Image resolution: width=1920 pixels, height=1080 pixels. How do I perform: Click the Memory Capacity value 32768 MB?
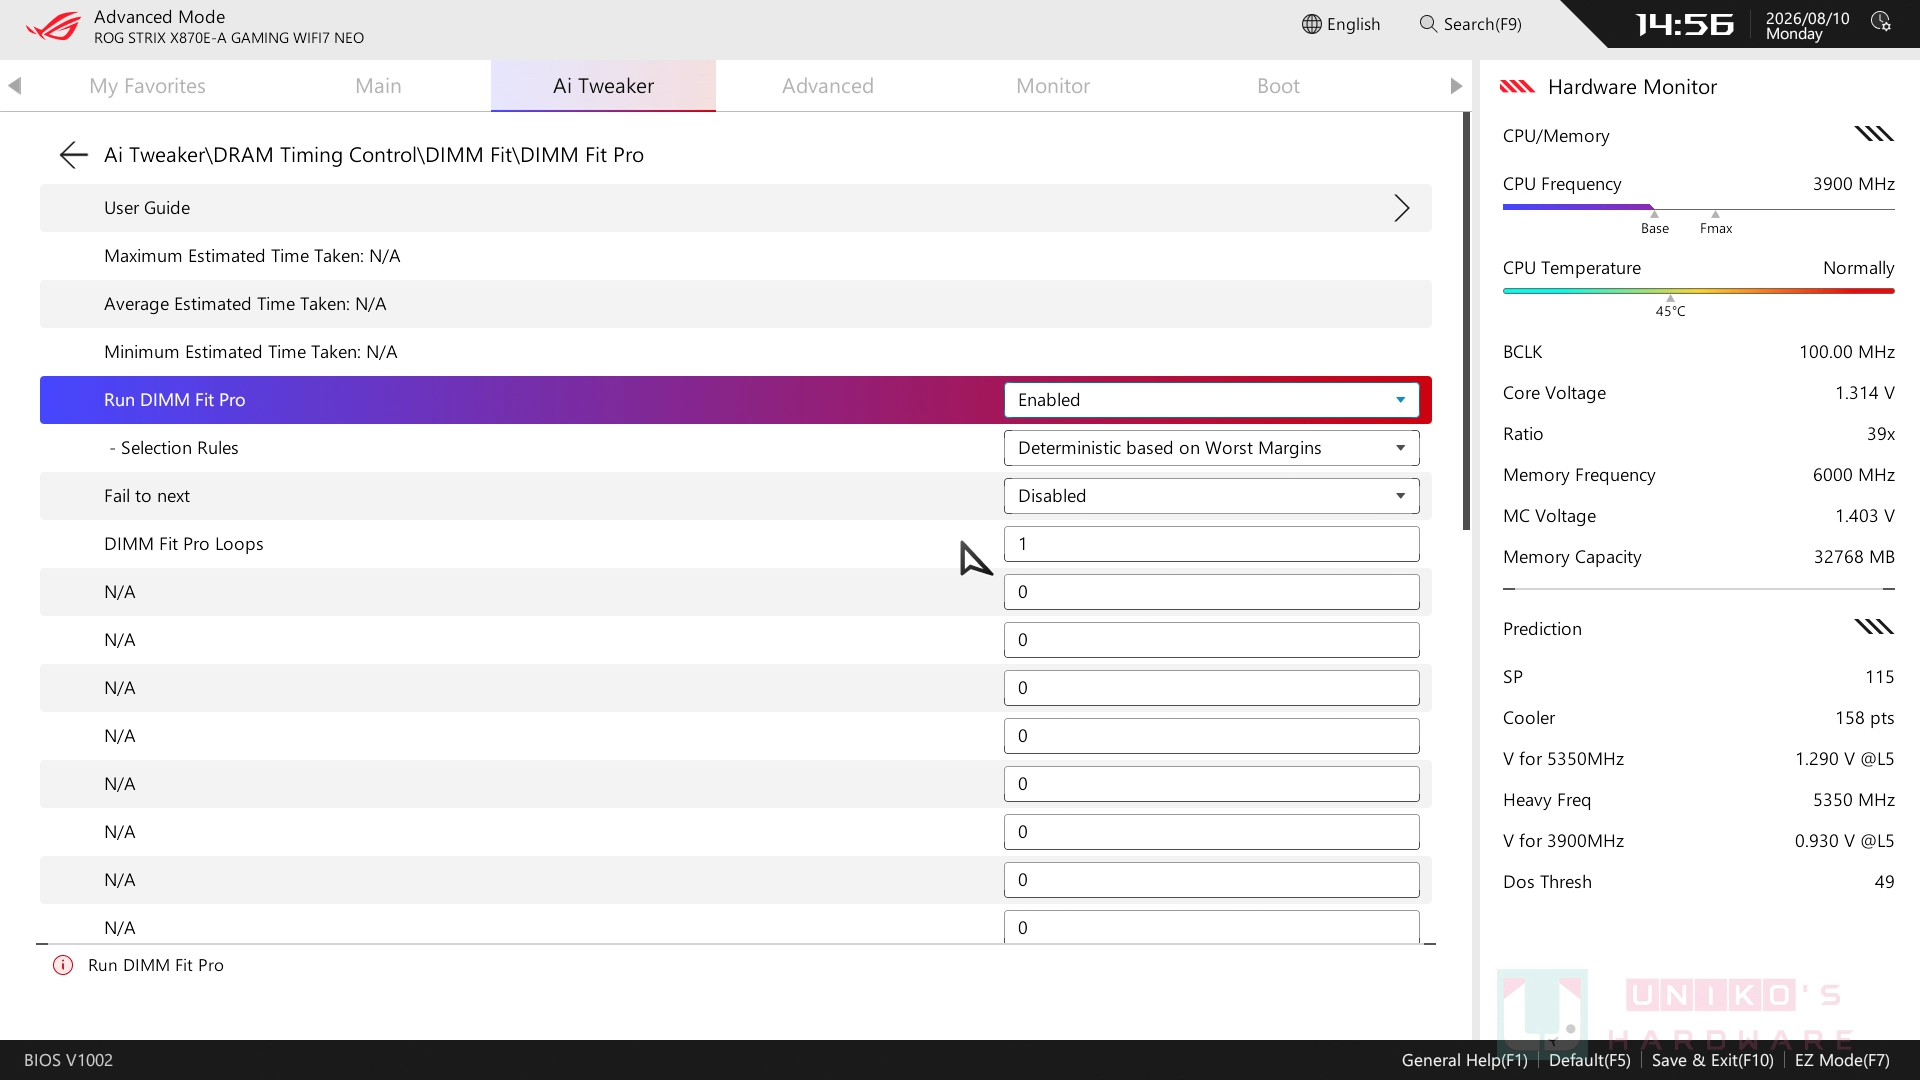[x=1854, y=557]
